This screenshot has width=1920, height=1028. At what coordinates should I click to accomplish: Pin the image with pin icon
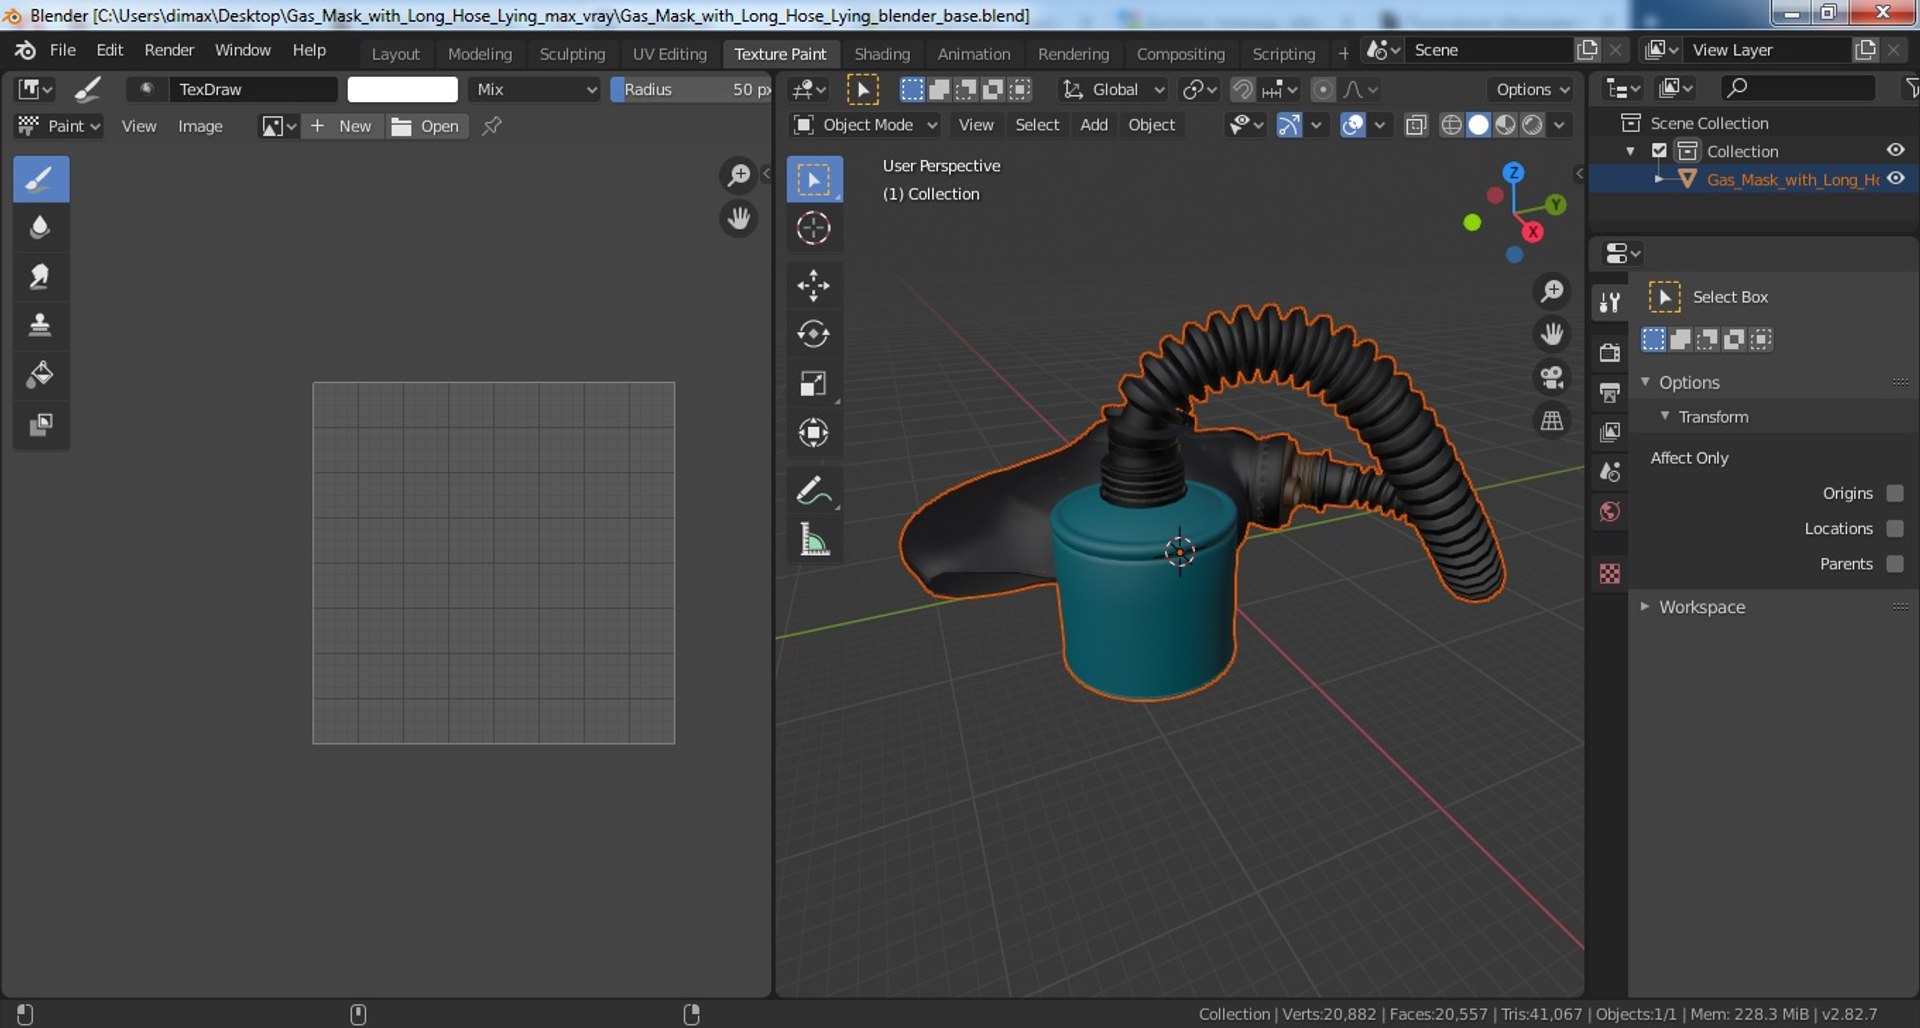click(x=491, y=126)
